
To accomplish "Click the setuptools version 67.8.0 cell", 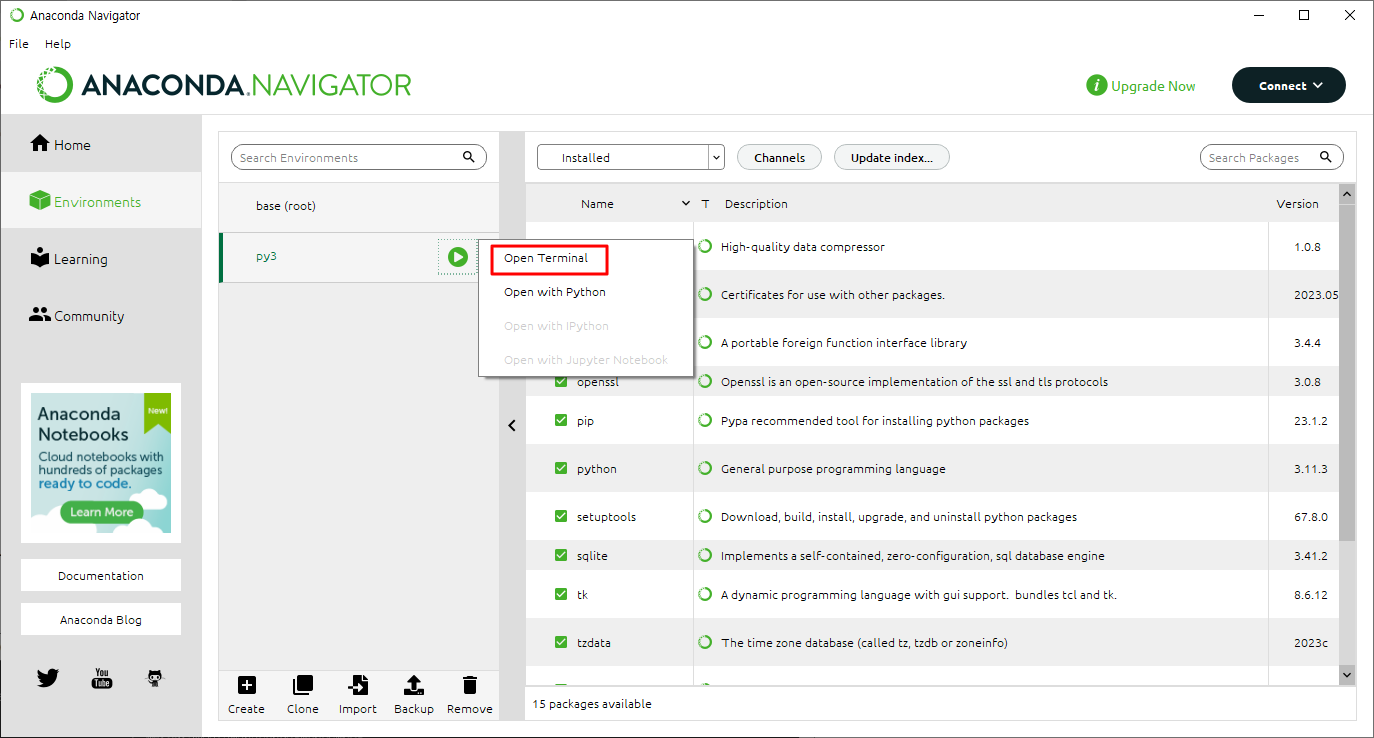I will pyautogui.click(x=1310, y=517).
